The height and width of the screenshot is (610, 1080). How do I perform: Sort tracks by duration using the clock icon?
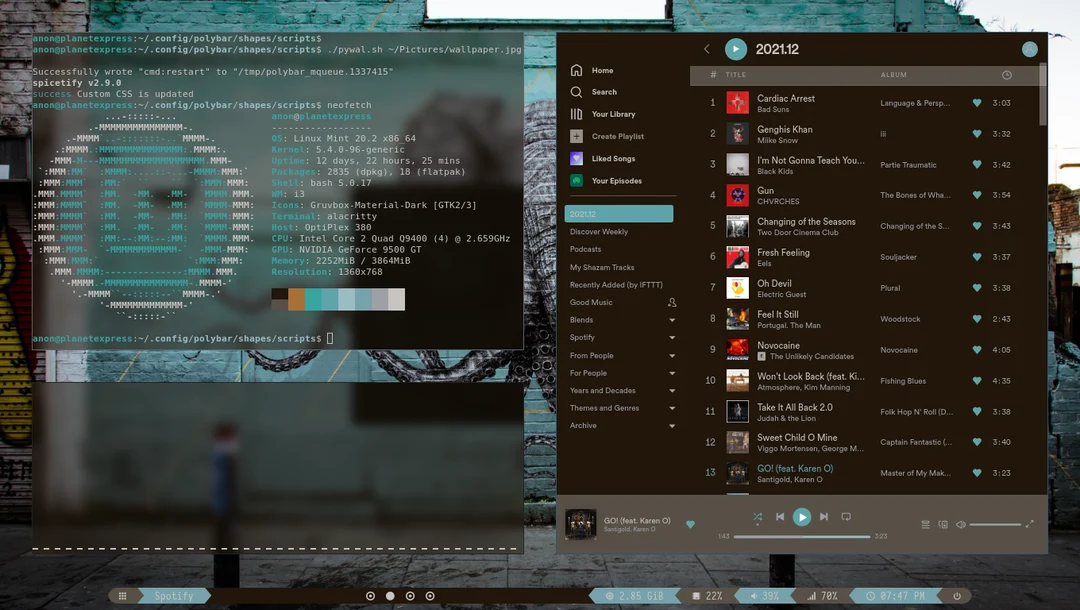pyautogui.click(x=1008, y=74)
